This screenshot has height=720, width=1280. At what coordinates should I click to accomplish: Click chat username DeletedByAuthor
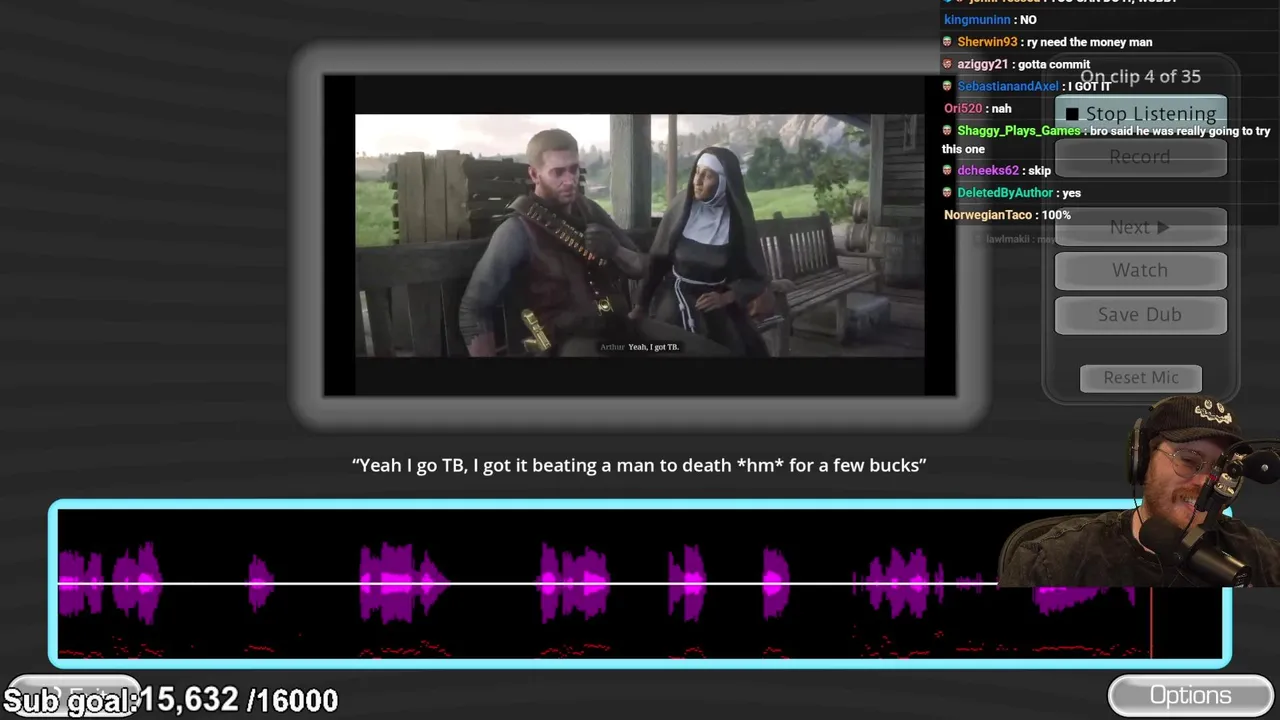[x=1005, y=193]
